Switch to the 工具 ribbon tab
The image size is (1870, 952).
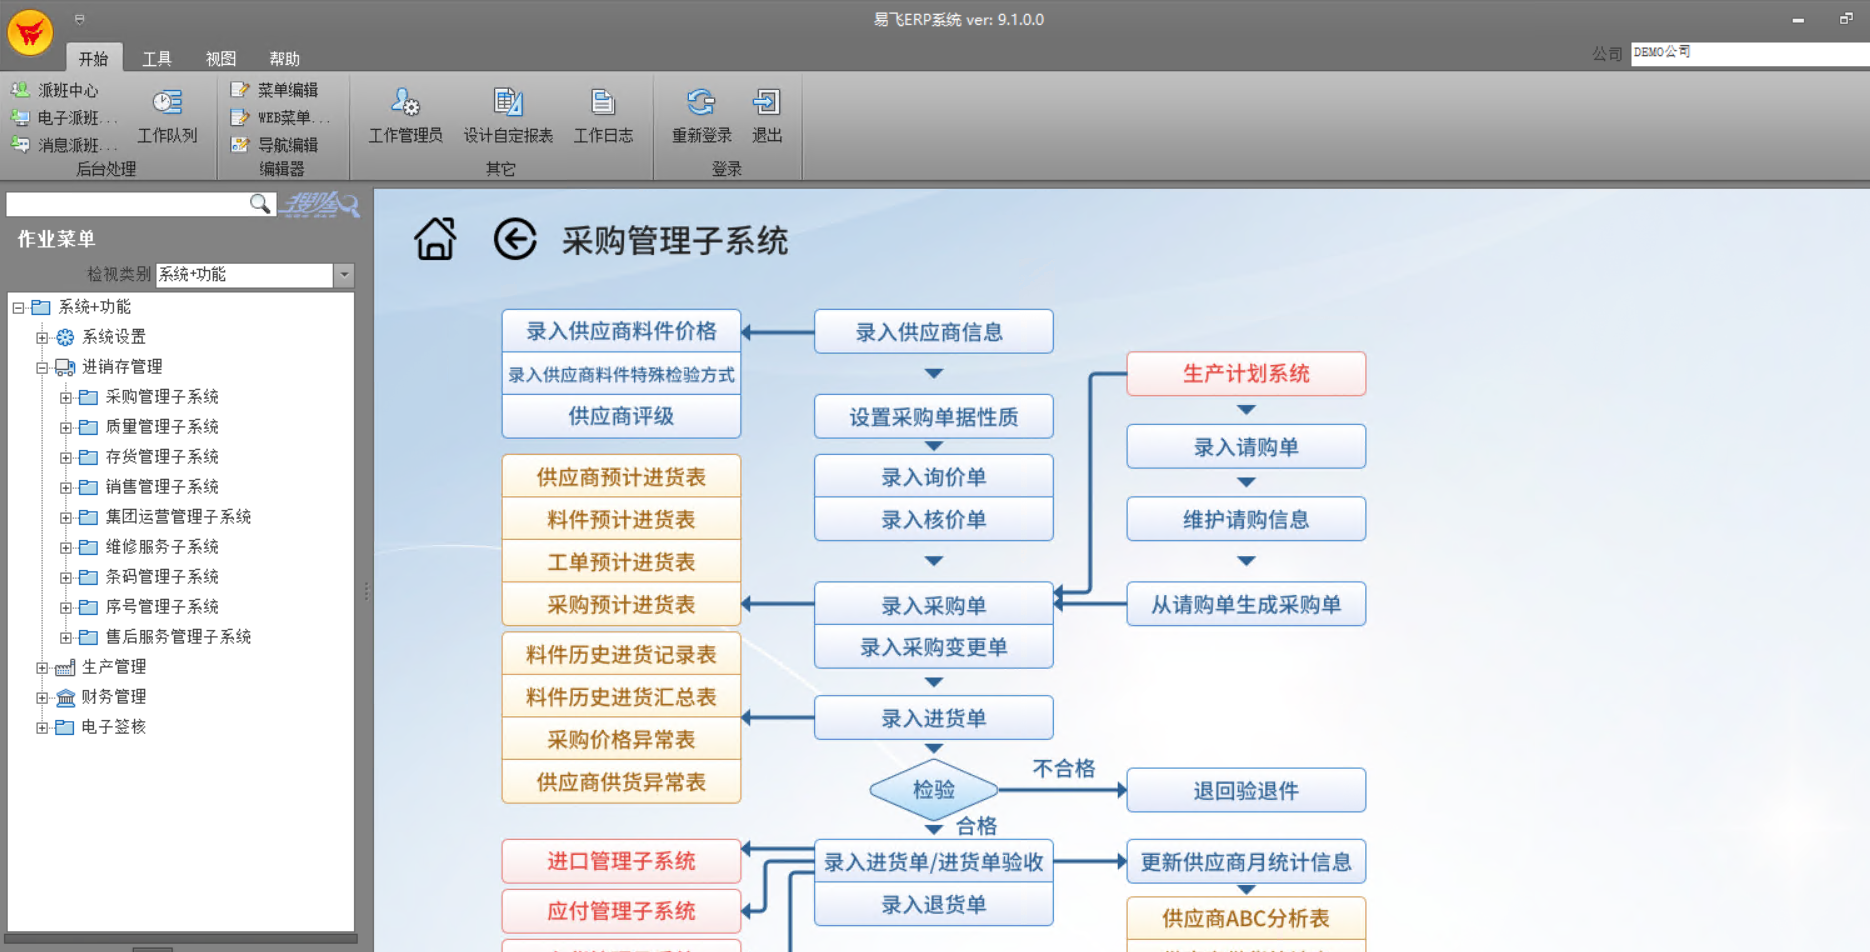[157, 58]
